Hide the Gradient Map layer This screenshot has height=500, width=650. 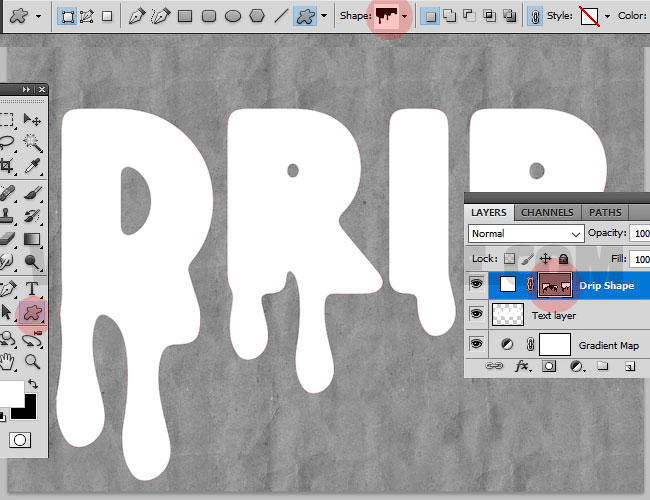476,344
